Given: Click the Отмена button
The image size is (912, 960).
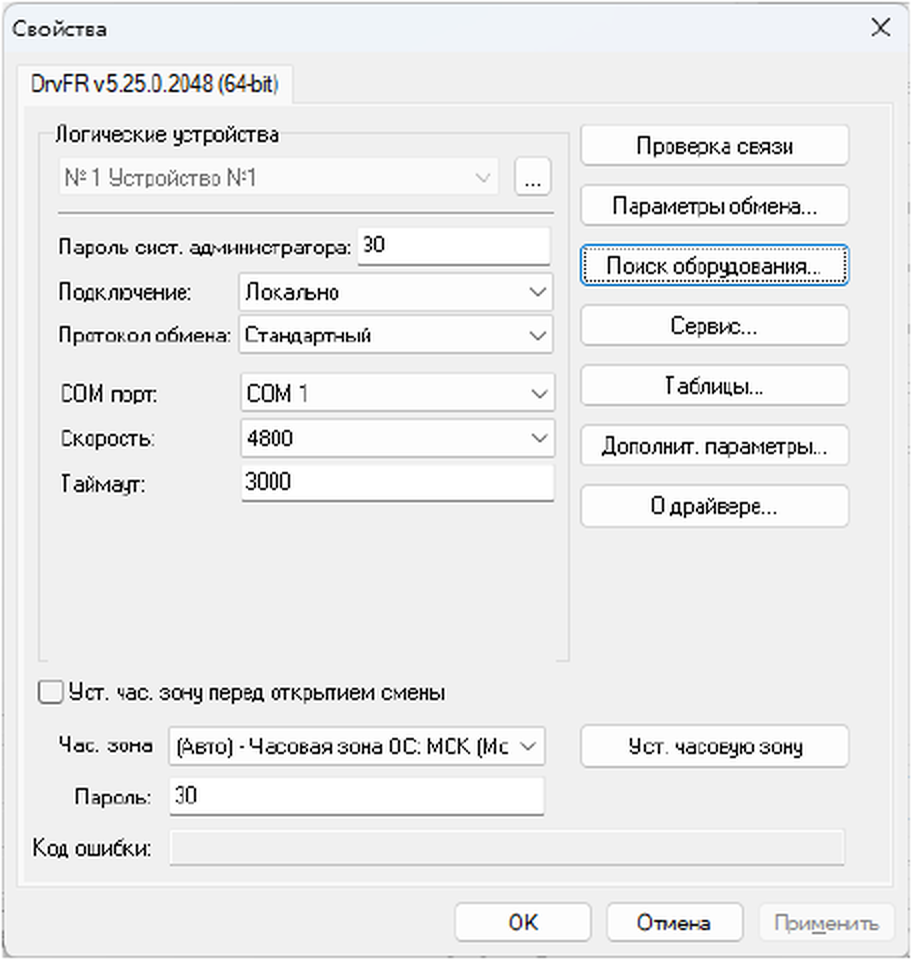Looking at the screenshot, I should click(675, 922).
